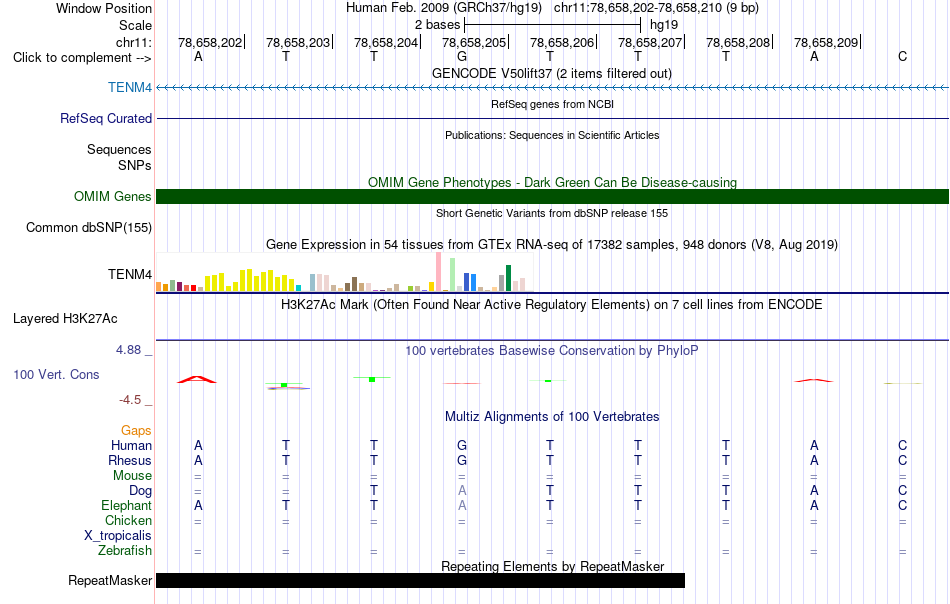Click position label 78,658,206 on the ruler
Viewport: 950px width, 604px height.
562,42
